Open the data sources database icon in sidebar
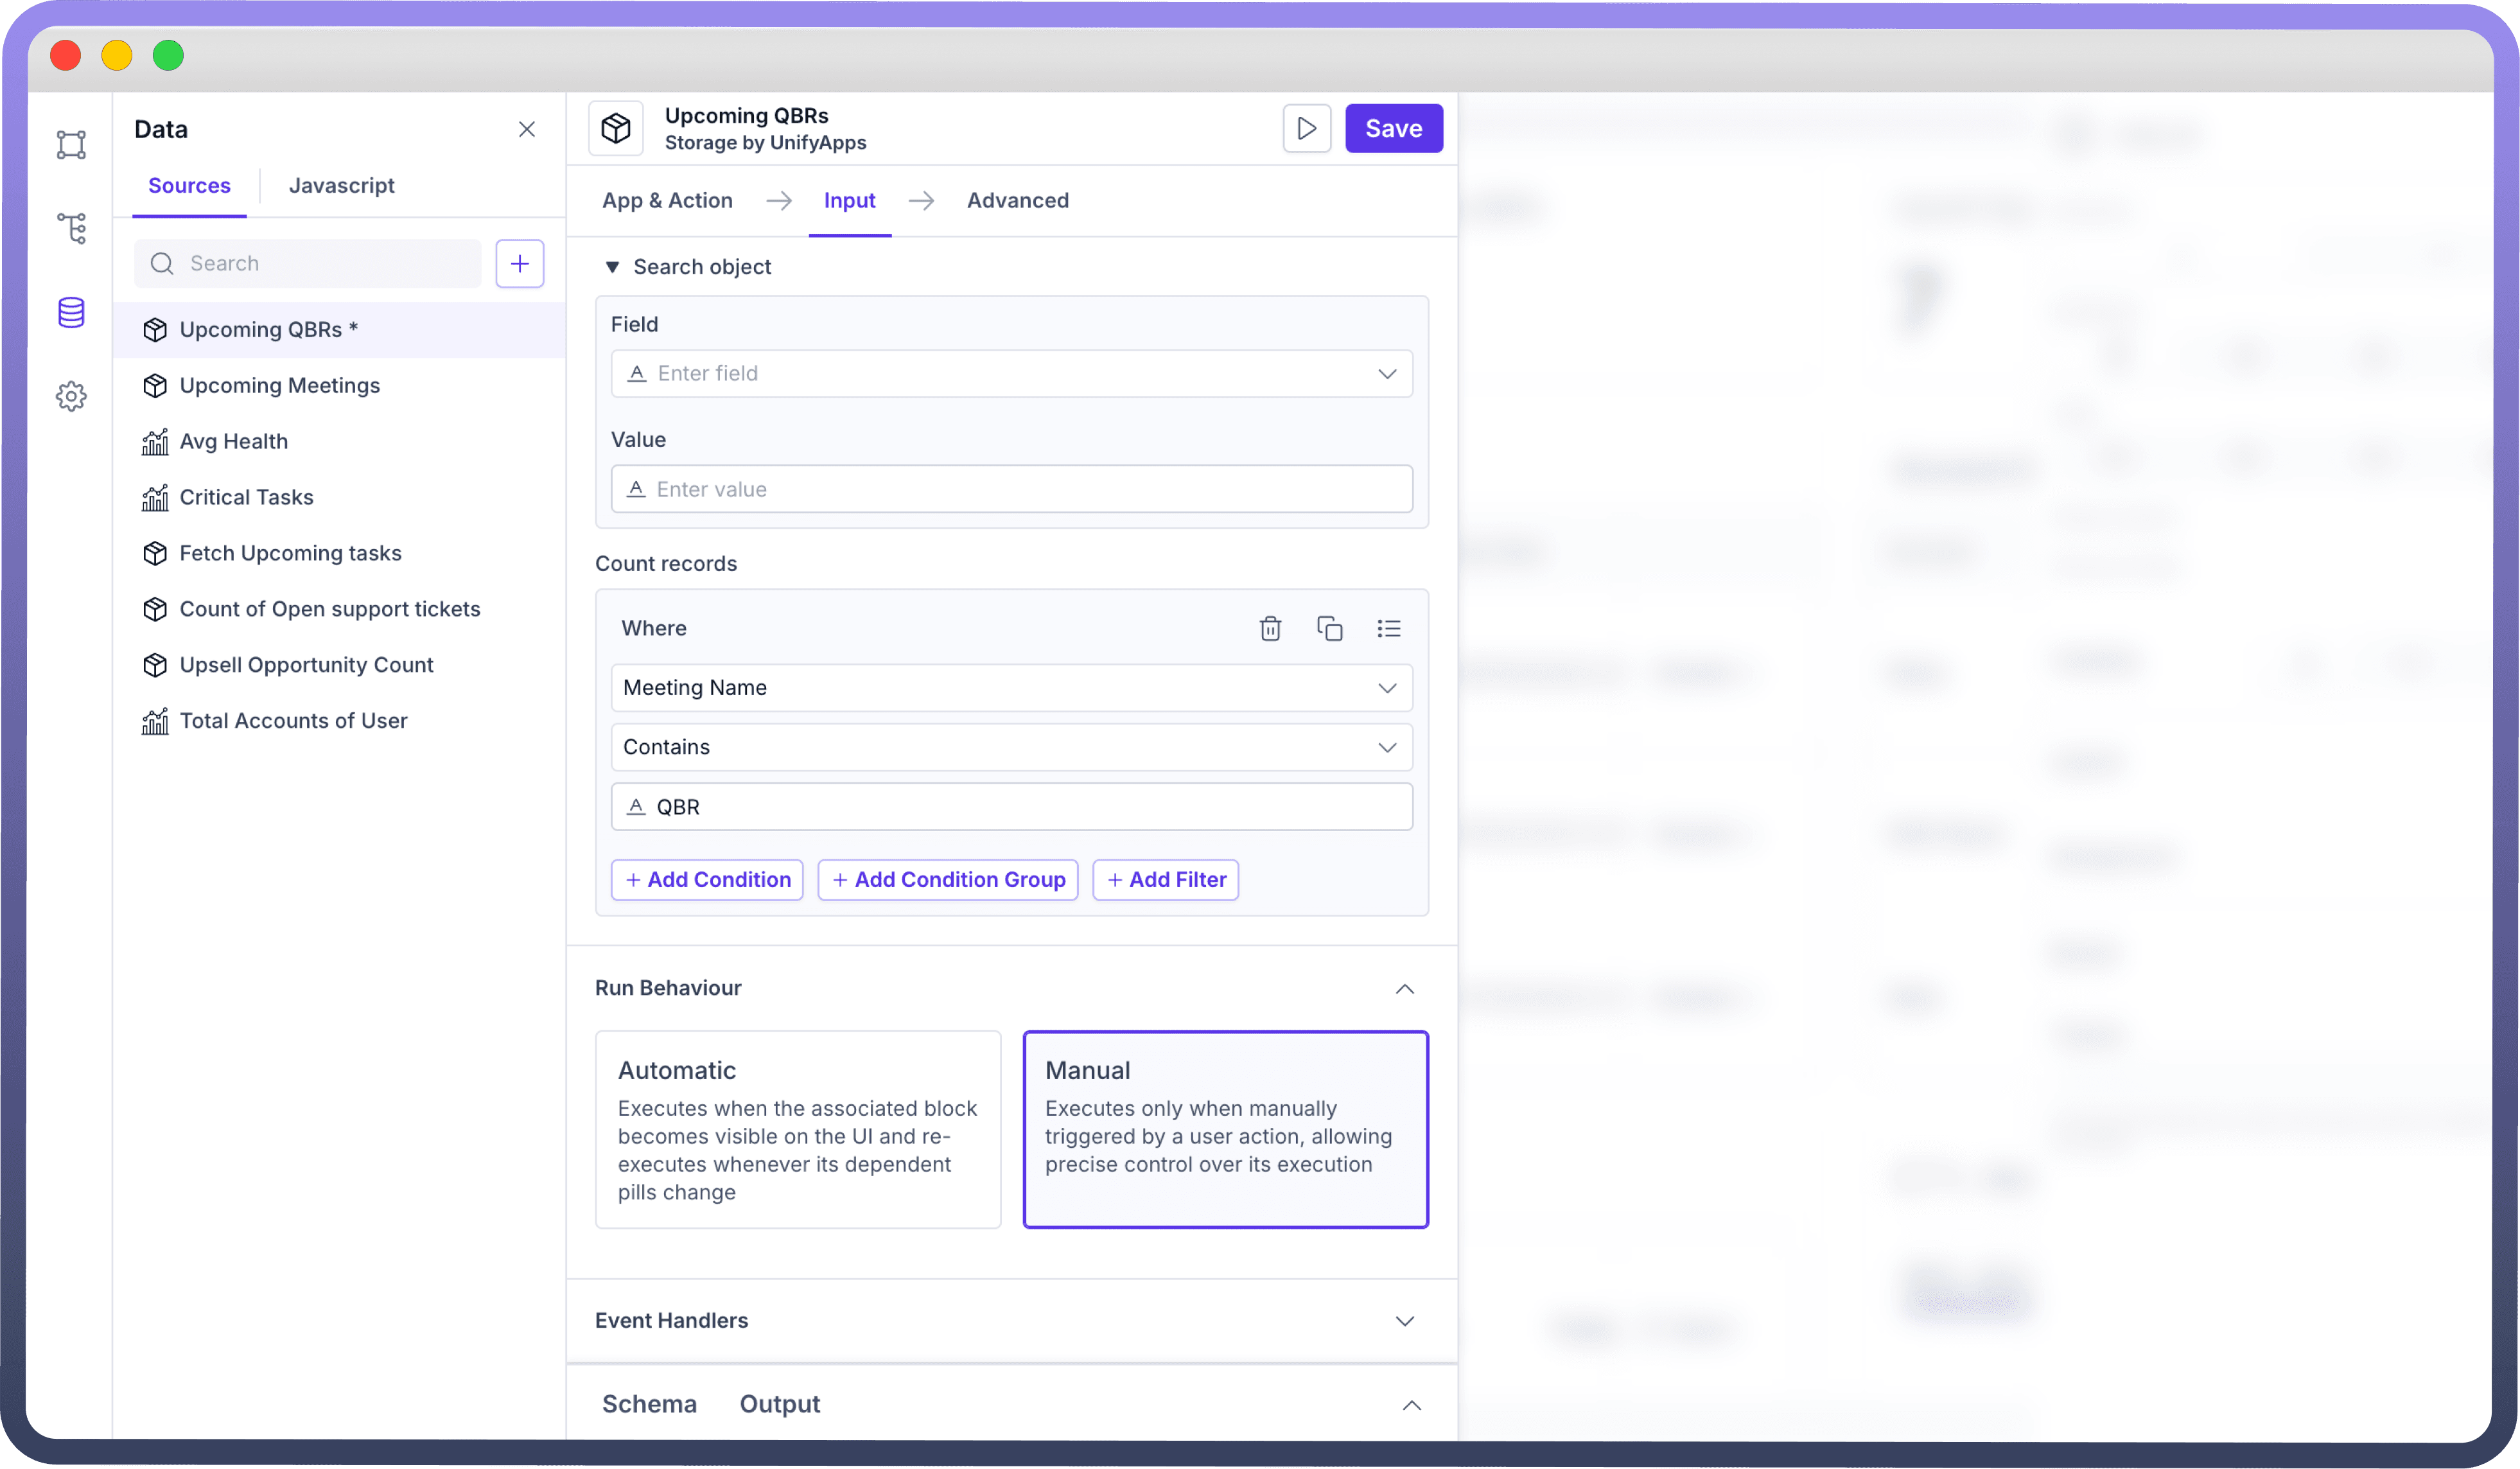 click(71, 313)
